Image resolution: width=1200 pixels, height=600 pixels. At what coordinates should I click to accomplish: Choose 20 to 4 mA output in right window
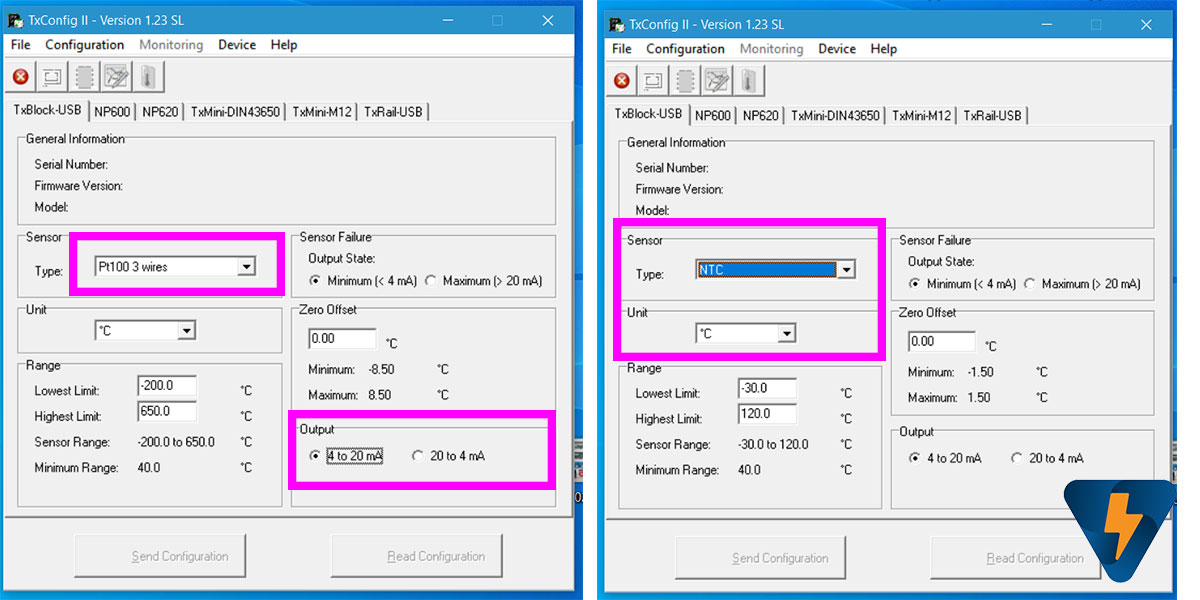(1048, 458)
